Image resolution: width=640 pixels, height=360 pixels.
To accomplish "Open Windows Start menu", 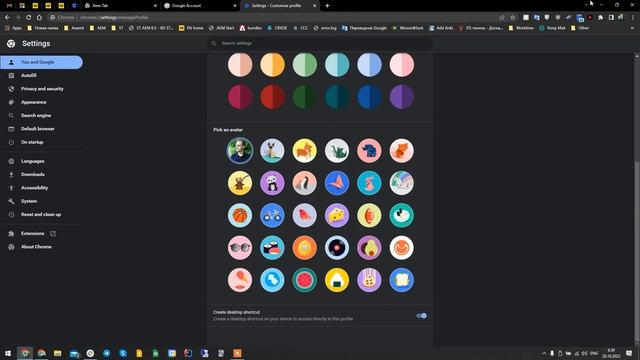I will [8, 353].
